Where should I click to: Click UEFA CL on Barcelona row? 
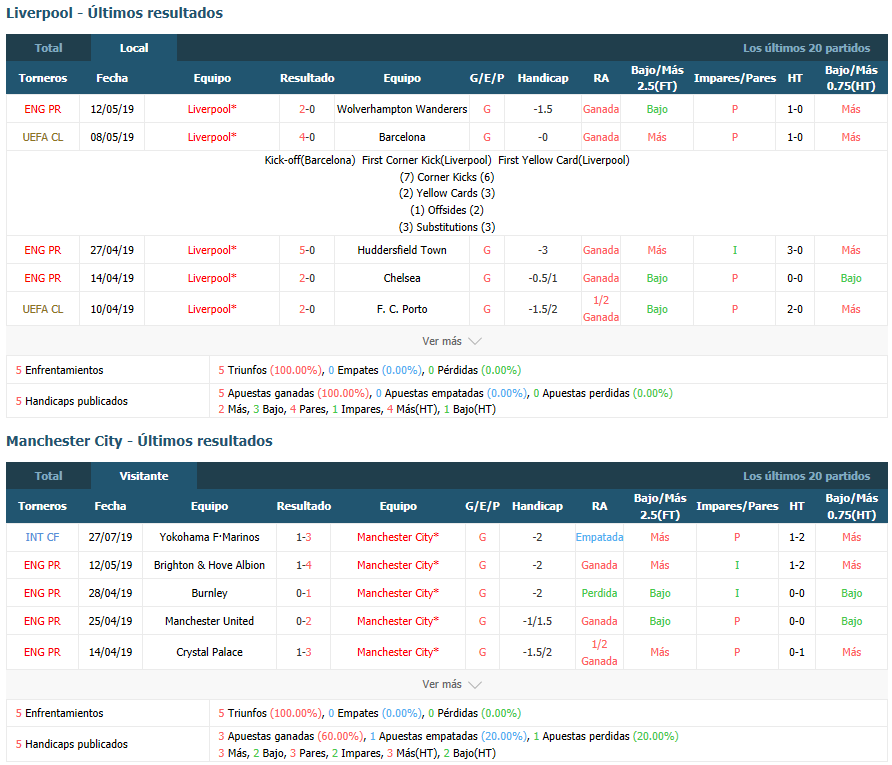pyautogui.click(x=43, y=137)
